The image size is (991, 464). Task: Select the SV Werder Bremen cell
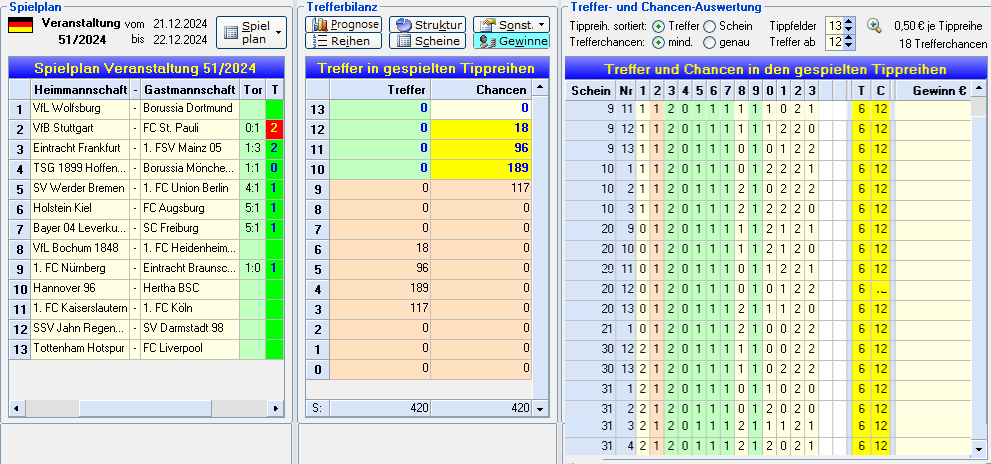(x=80, y=188)
